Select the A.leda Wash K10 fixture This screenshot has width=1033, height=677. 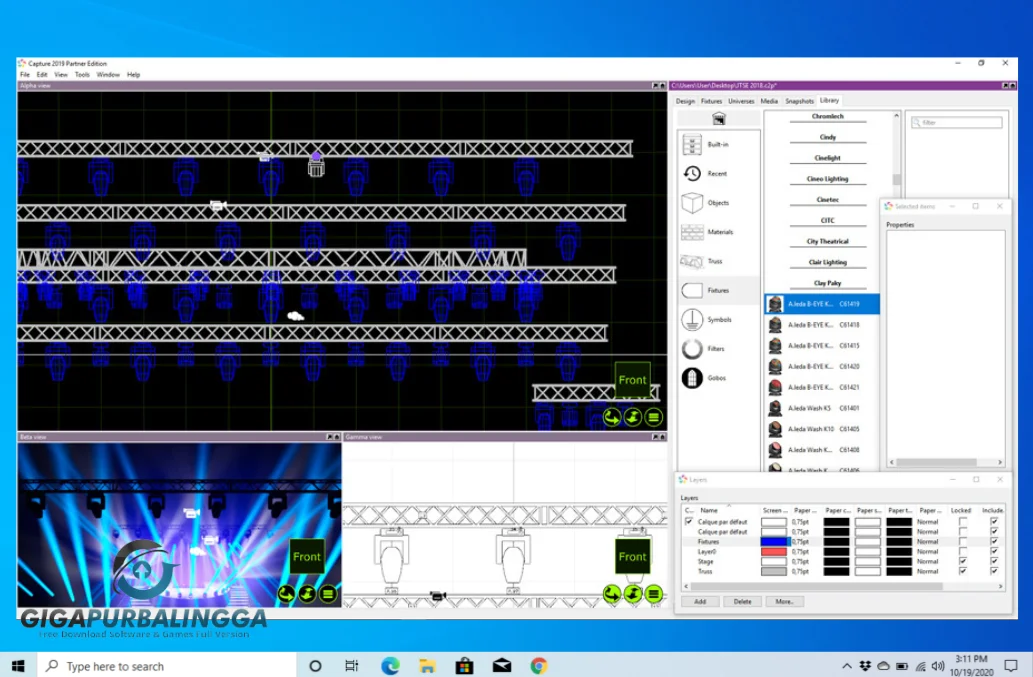[x=822, y=429]
